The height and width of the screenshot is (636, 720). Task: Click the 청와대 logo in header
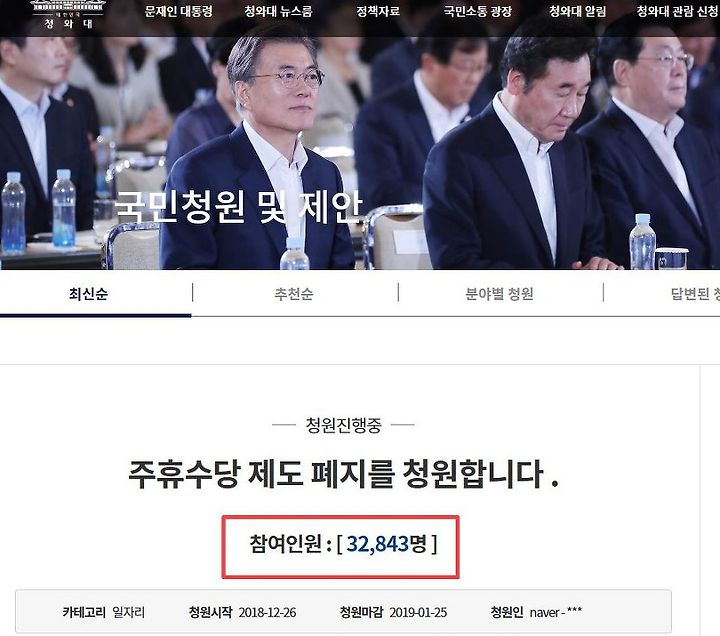(x=68, y=15)
